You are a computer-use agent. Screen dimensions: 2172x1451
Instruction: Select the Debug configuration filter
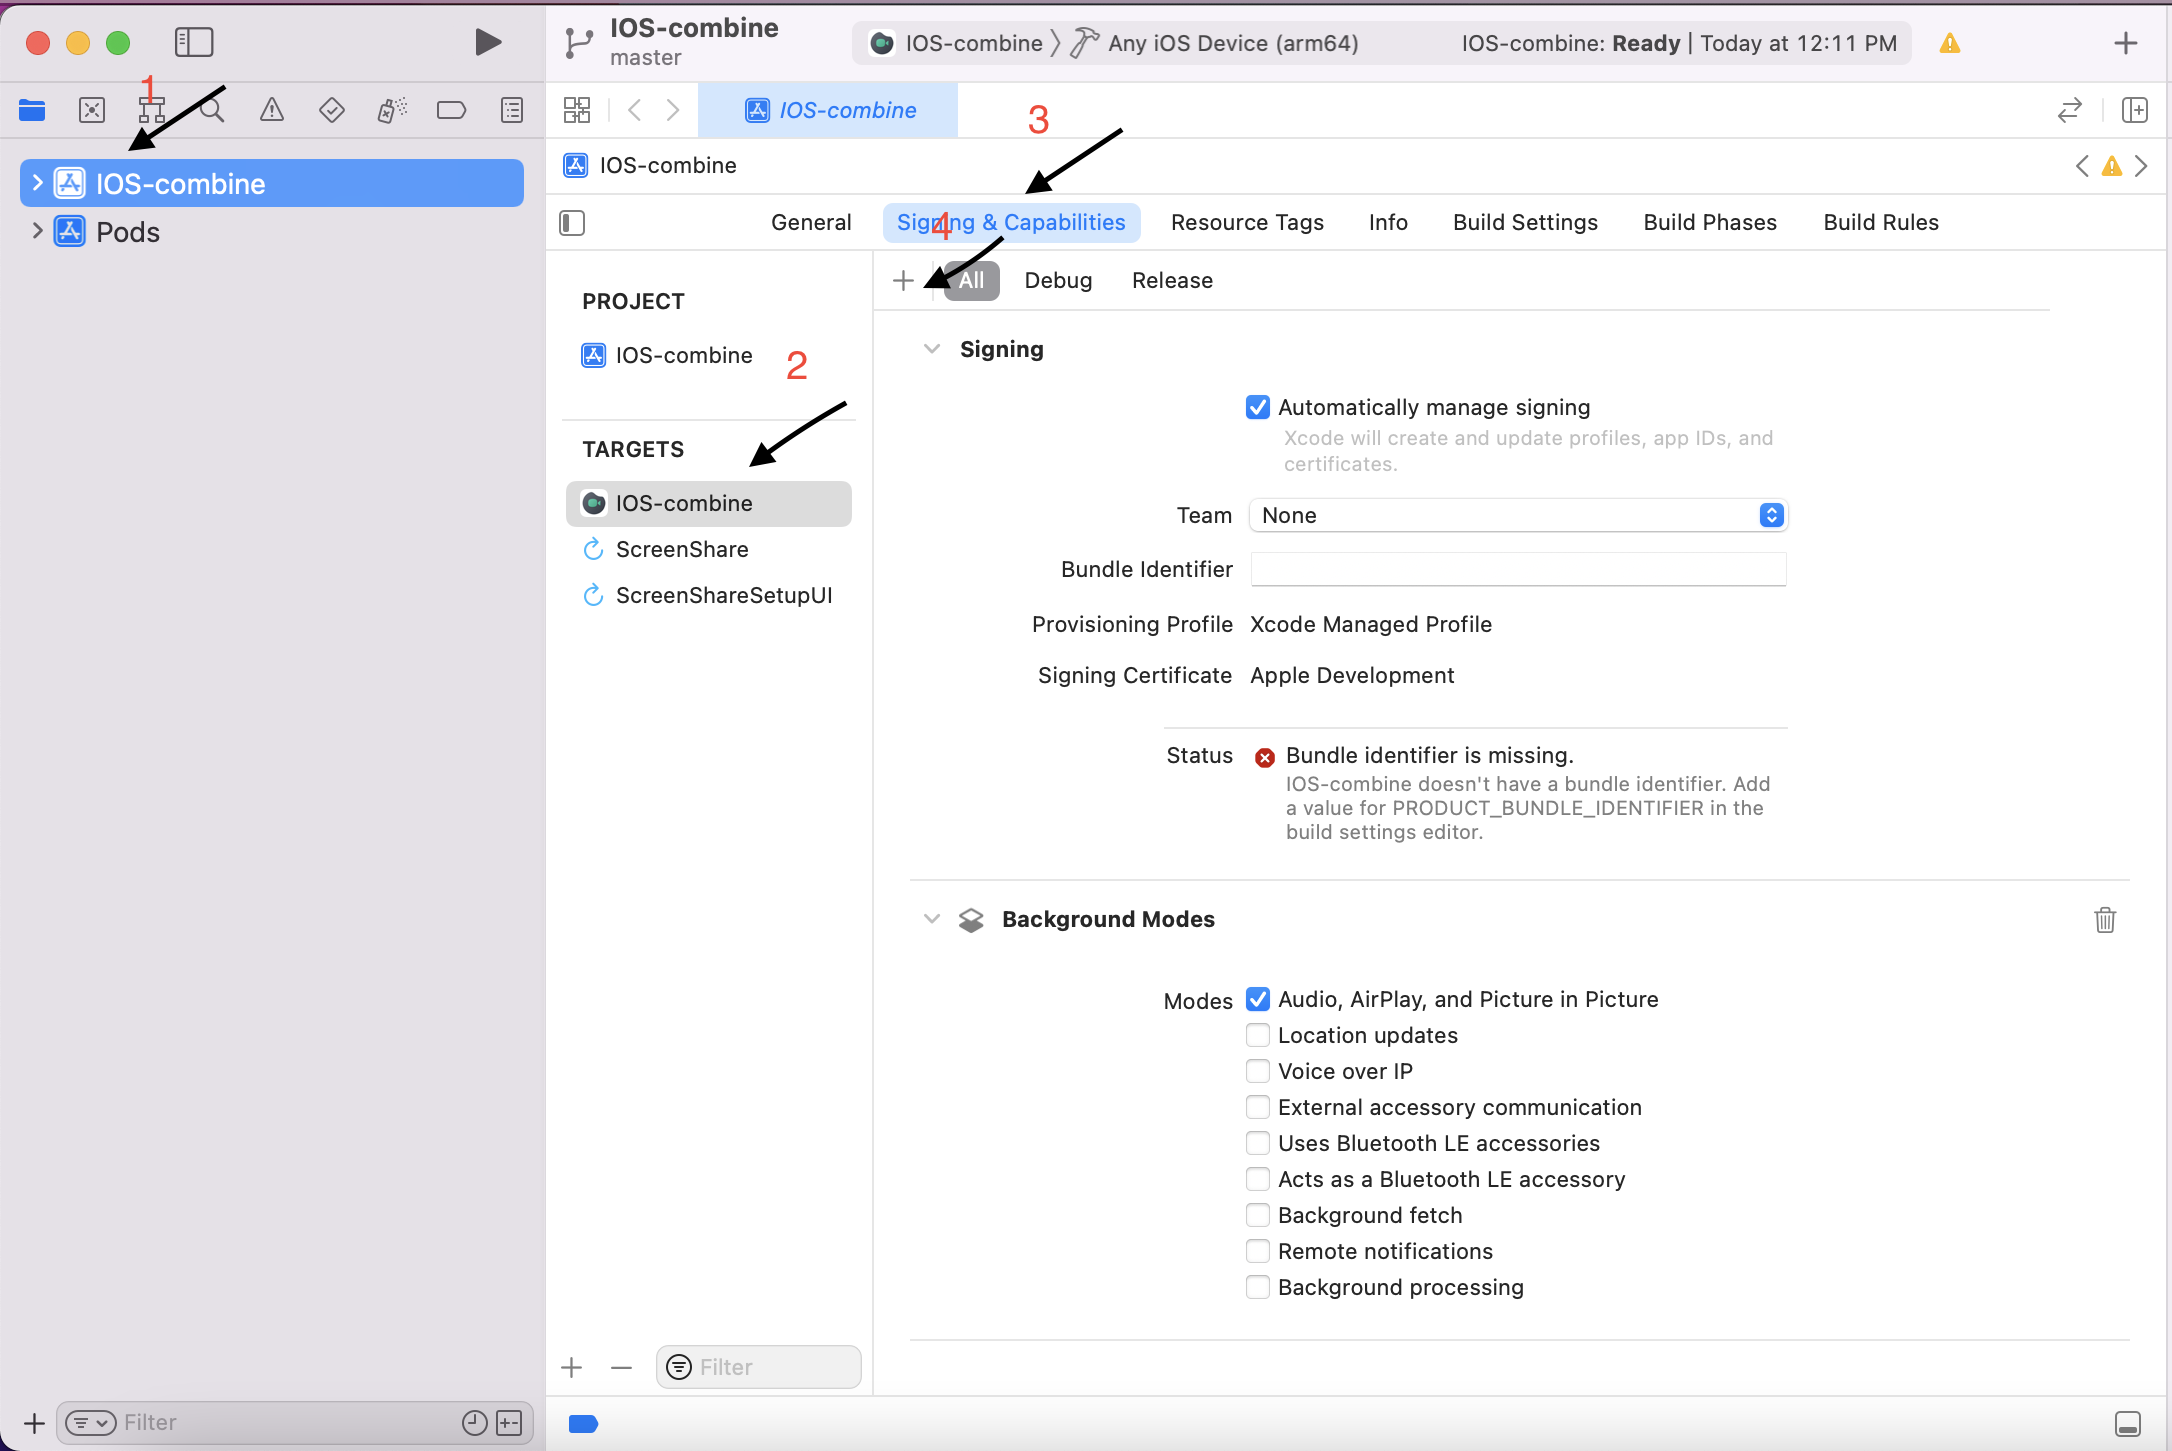tap(1058, 280)
